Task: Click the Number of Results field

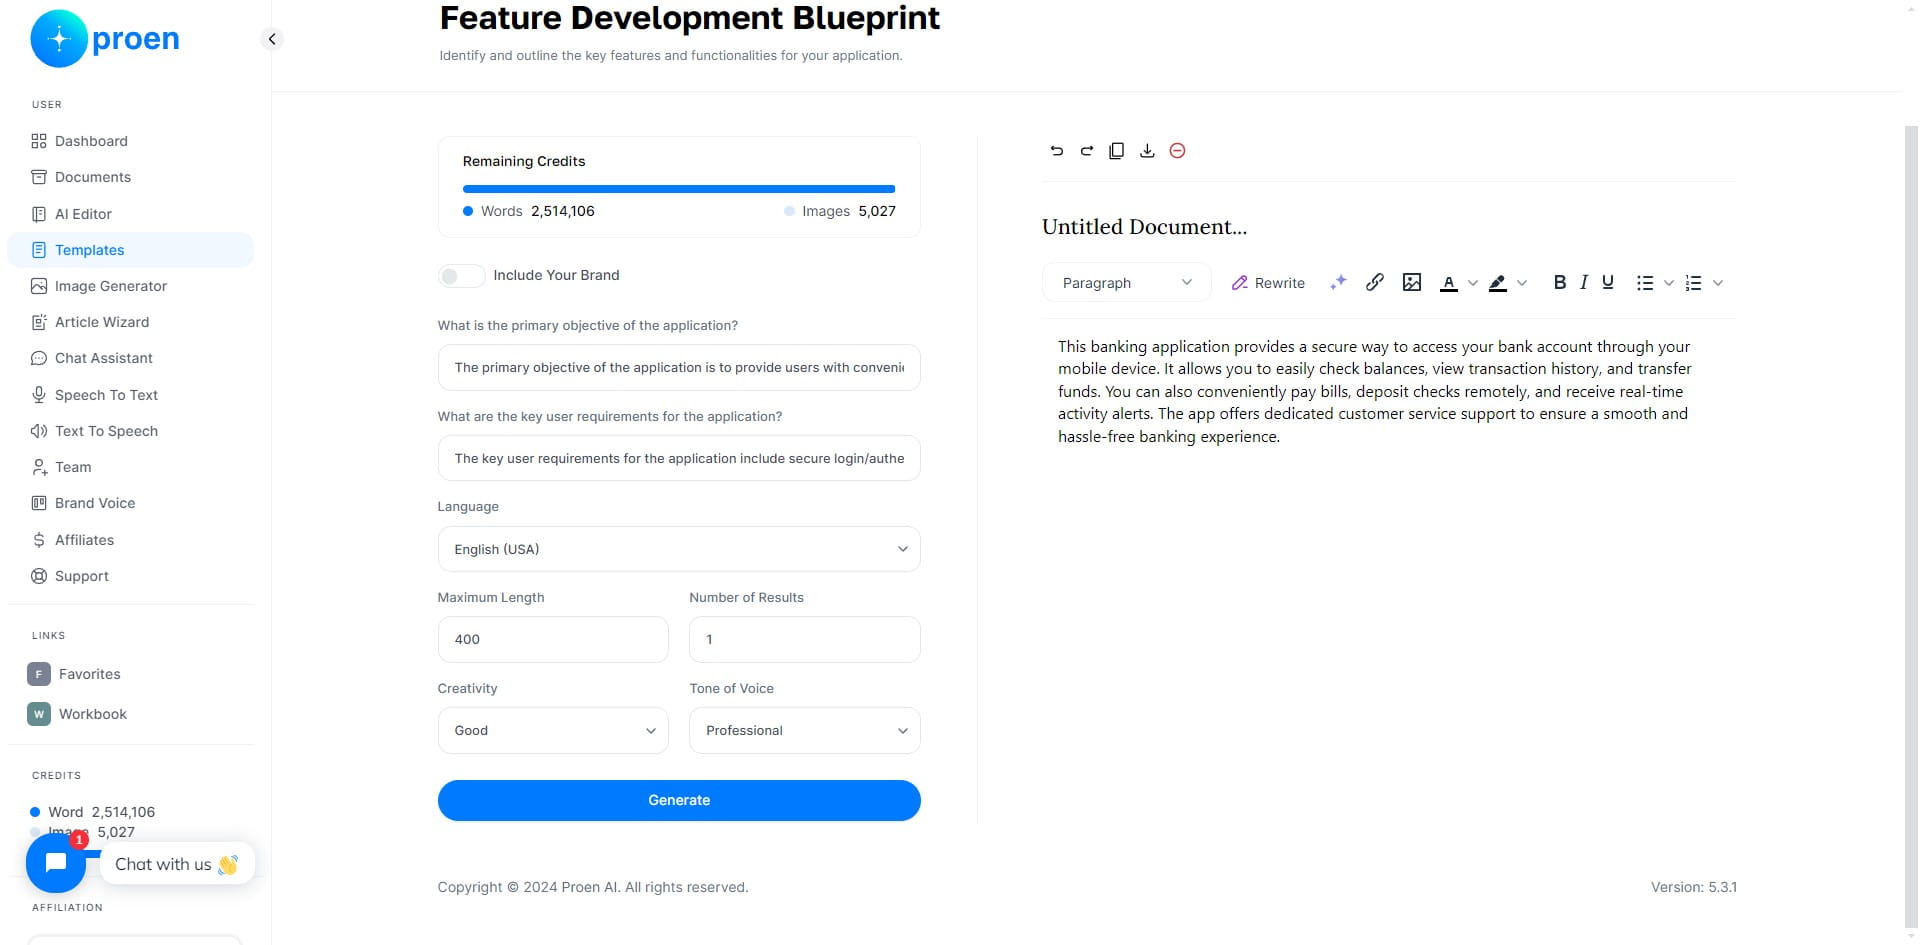Action: coord(804,639)
